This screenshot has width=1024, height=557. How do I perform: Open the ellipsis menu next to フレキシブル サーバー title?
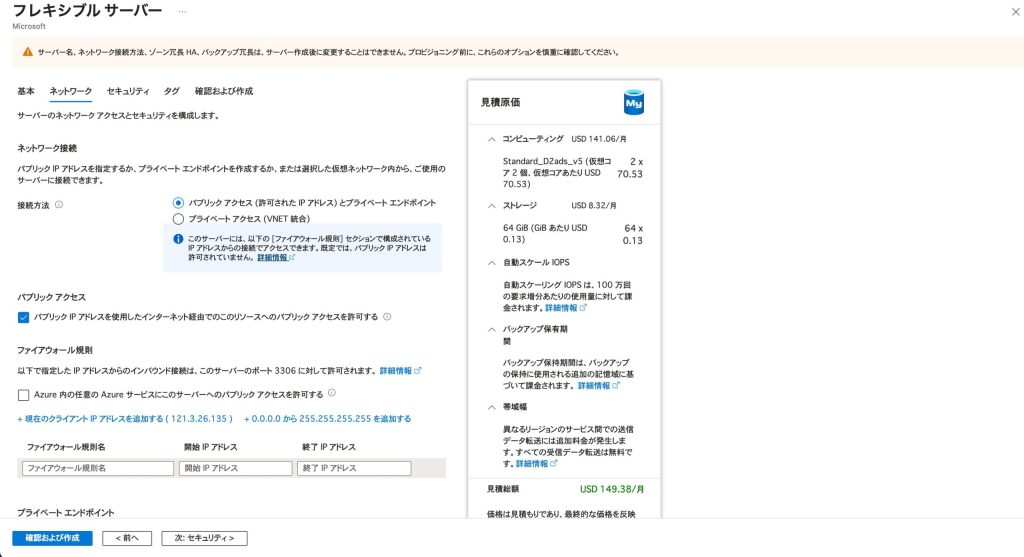[x=181, y=10]
